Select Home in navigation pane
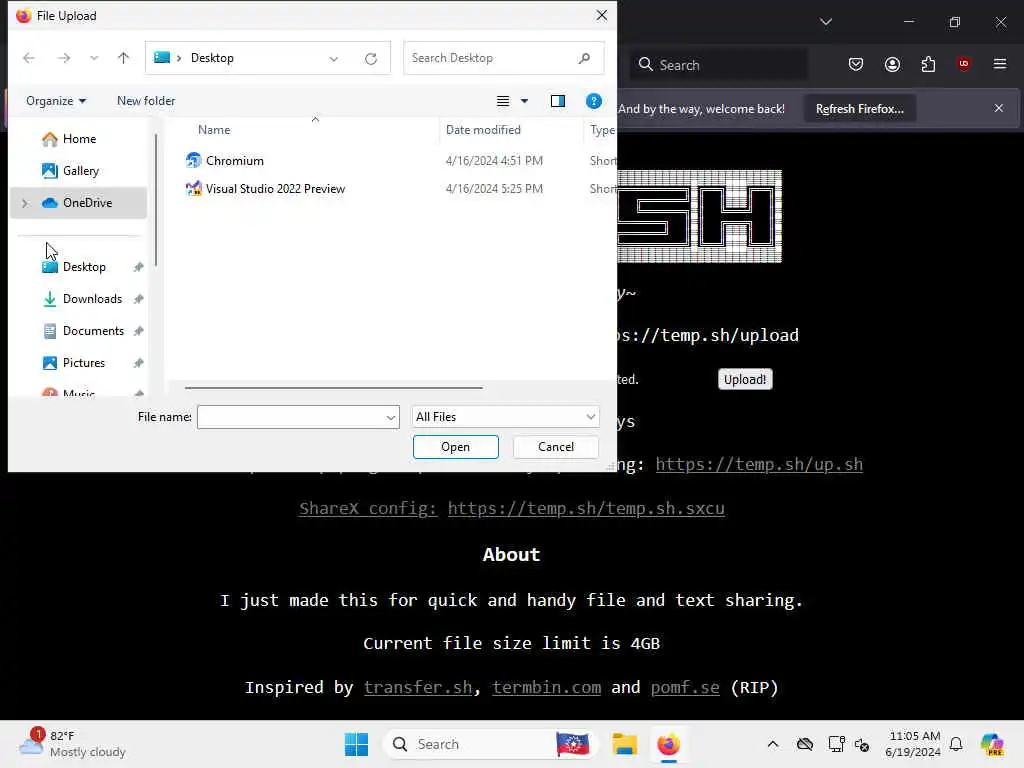This screenshot has width=1024, height=768. 79,138
